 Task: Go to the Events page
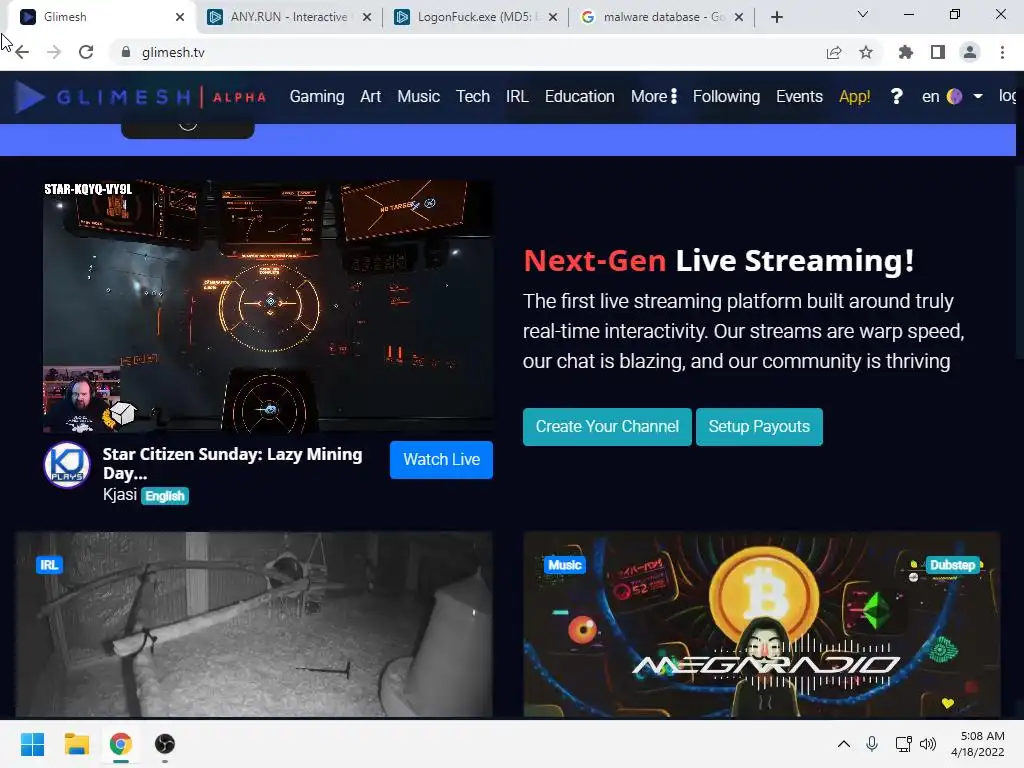pos(799,97)
